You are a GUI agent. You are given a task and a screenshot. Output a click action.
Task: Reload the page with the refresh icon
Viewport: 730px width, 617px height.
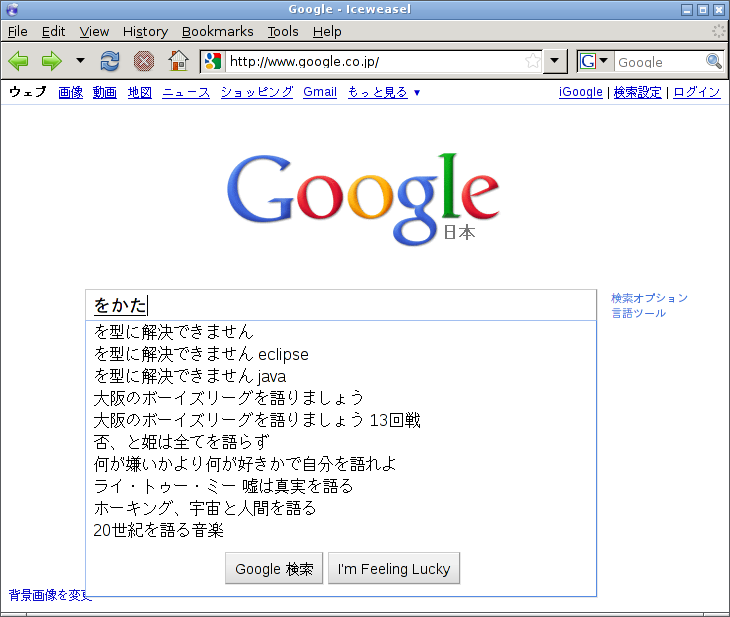point(110,61)
